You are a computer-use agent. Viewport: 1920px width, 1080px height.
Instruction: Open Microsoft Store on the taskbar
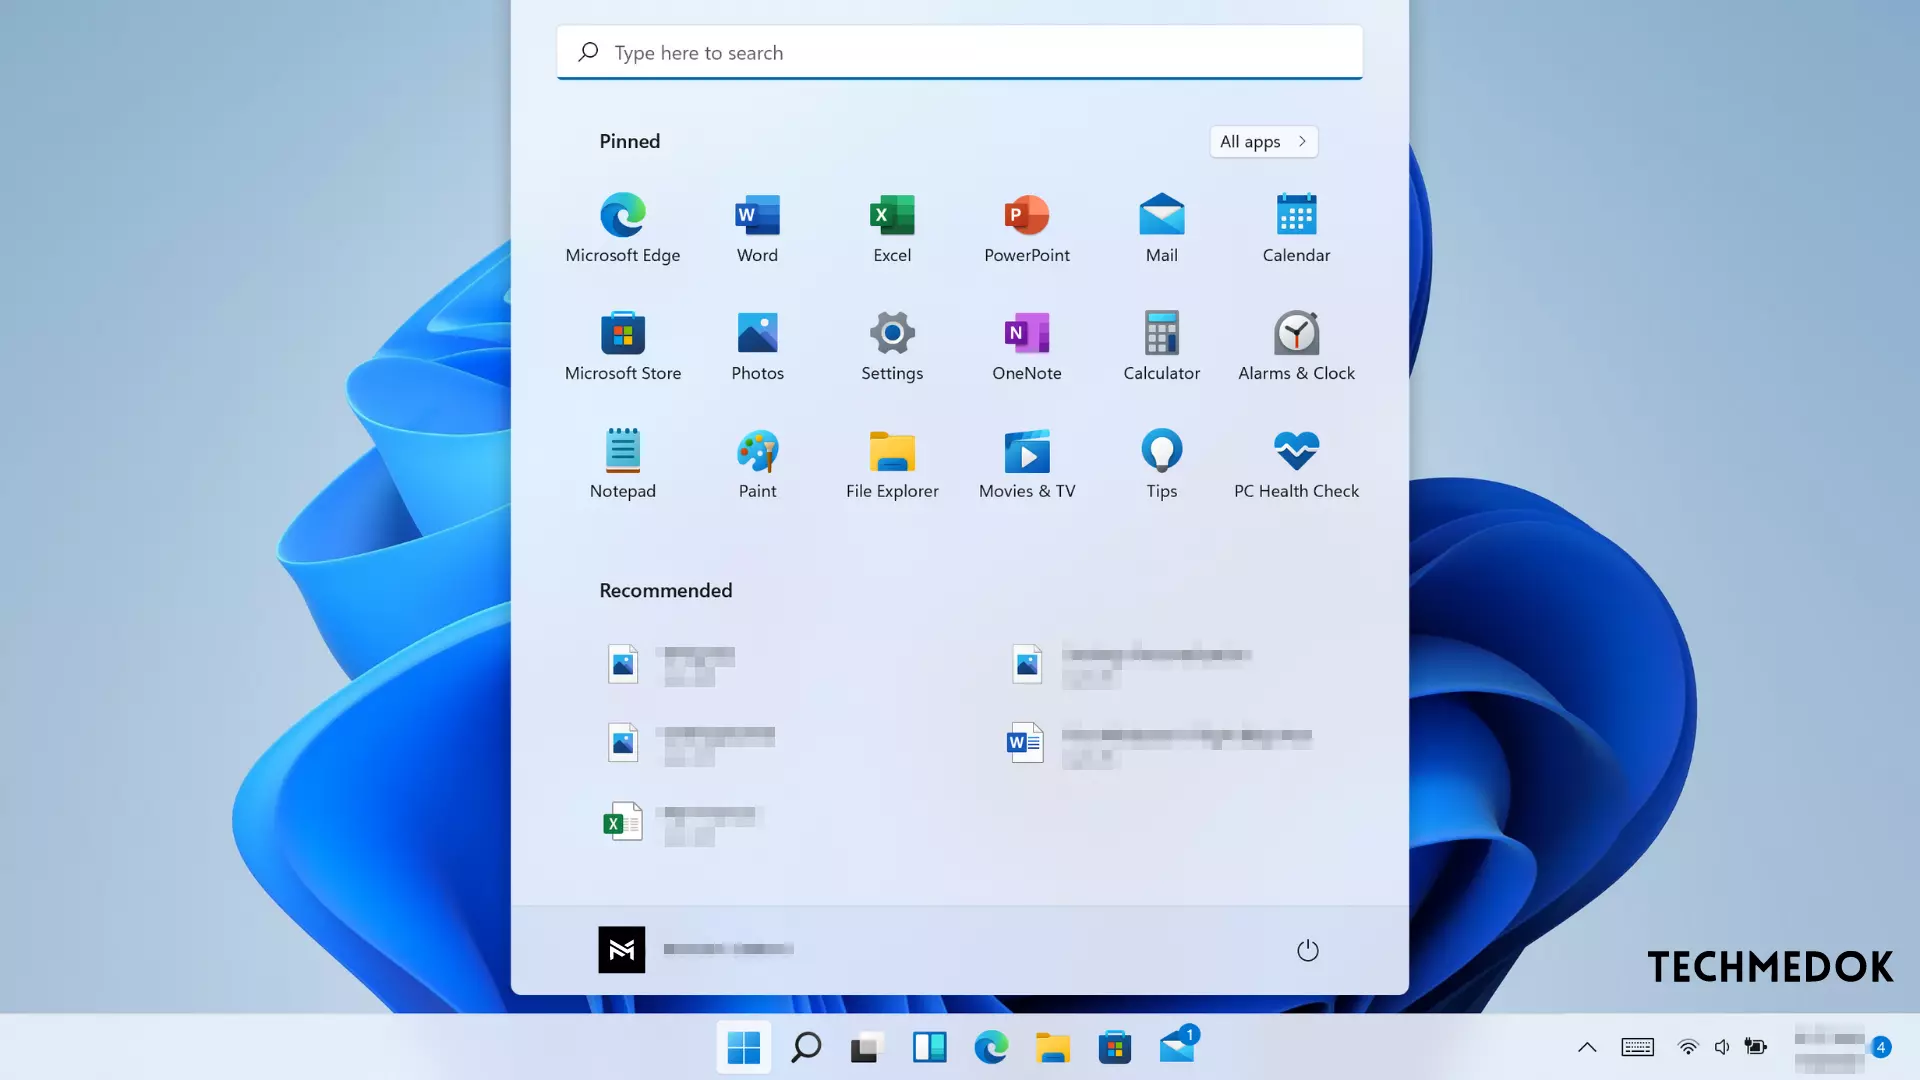[x=1114, y=1047]
